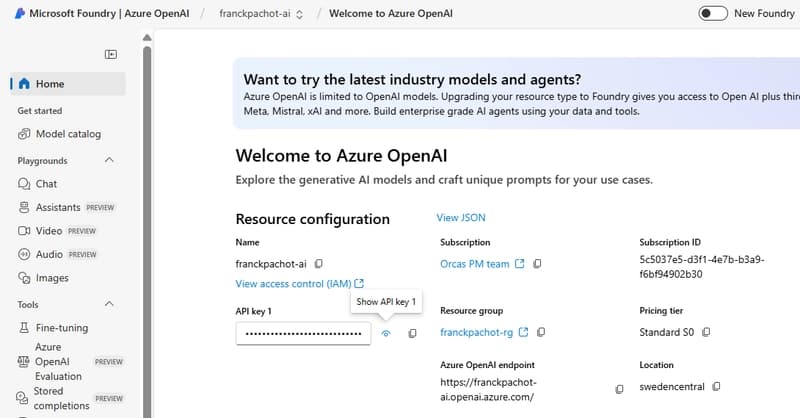Click 'Welcome to Azure OpenAI' breadcrumb text
This screenshot has width=800, height=418.
391,14
